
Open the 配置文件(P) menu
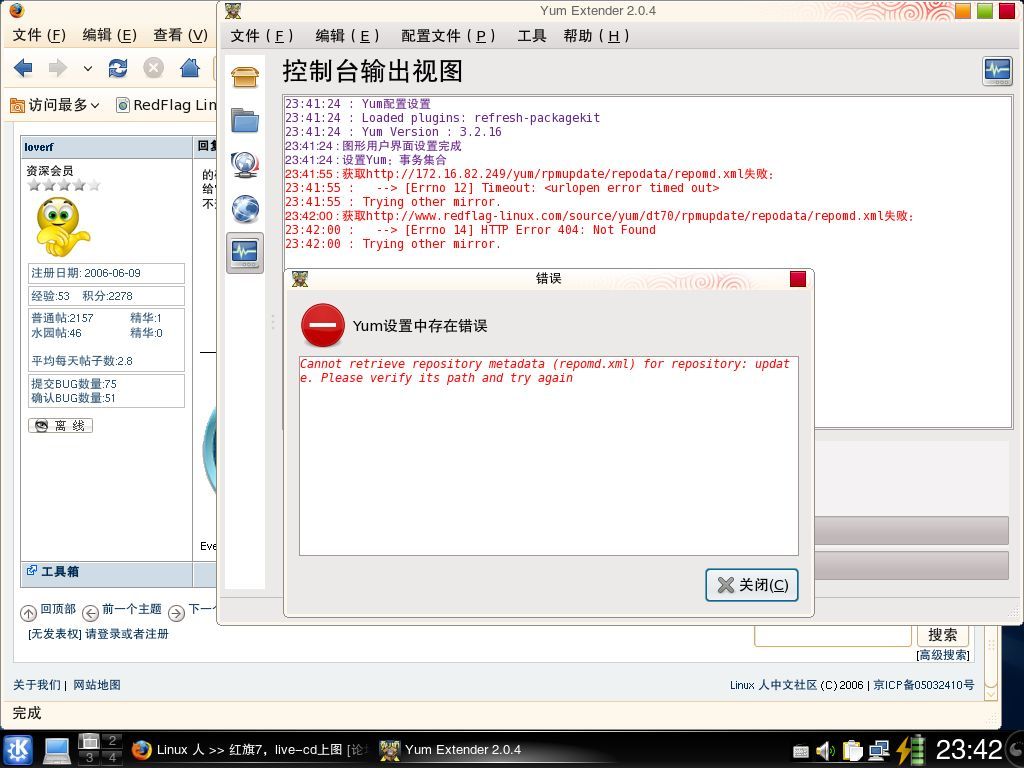(x=448, y=36)
